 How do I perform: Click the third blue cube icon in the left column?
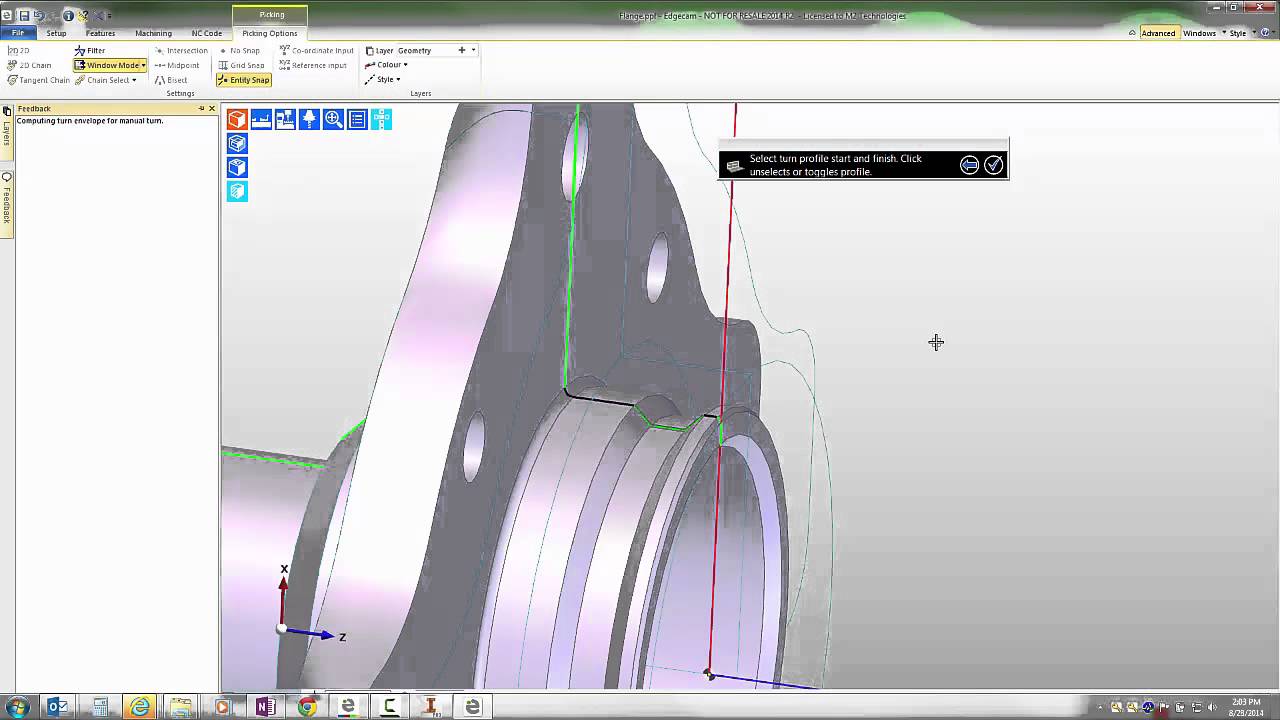click(237, 168)
